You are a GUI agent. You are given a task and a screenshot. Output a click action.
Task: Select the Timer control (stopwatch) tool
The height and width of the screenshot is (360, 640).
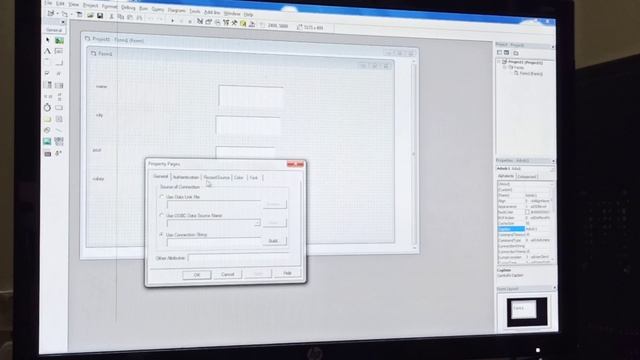click(x=47, y=108)
